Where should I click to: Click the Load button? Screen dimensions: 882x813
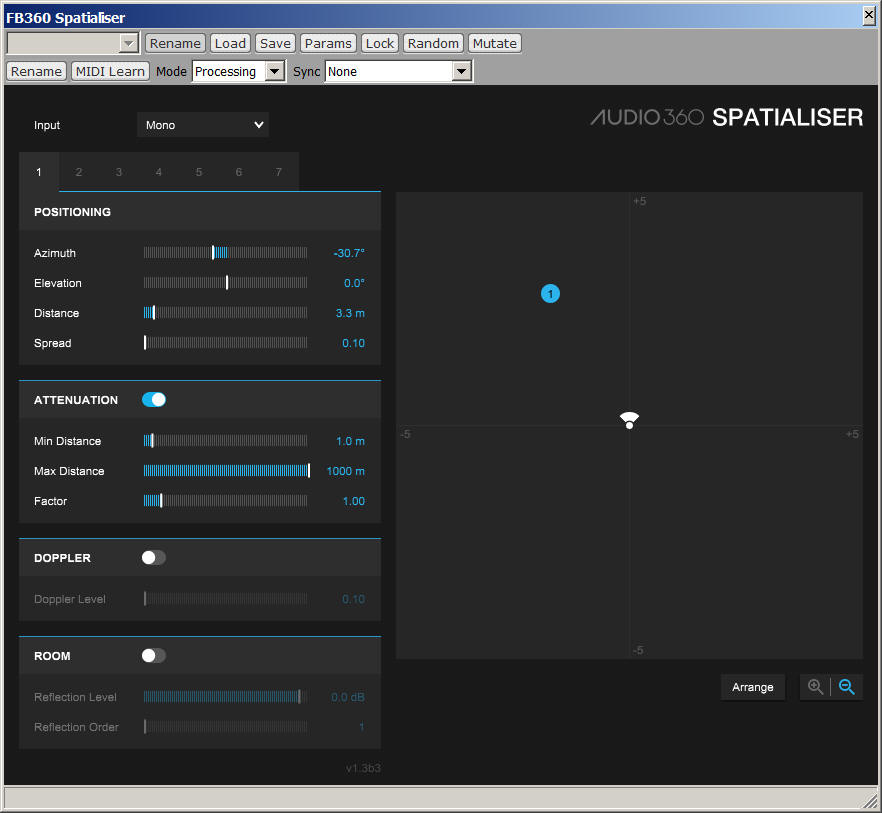click(230, 43)
